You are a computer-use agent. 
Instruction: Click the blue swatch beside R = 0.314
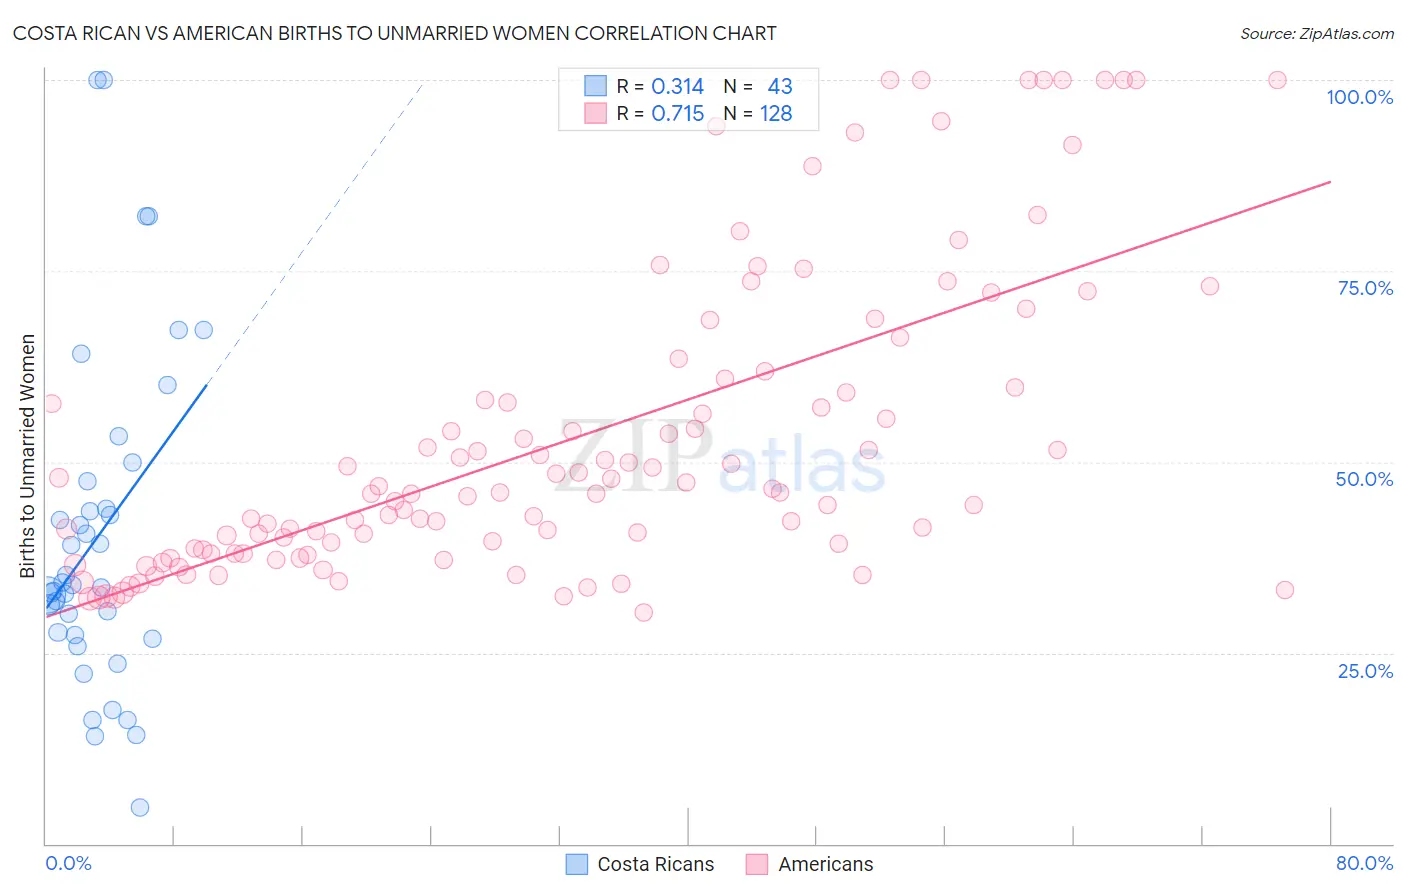596,86
